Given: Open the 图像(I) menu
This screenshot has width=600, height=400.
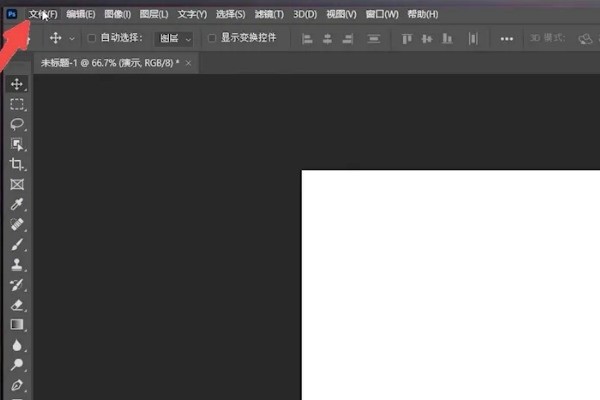Looking at the screenshot, I should point(117,14).
